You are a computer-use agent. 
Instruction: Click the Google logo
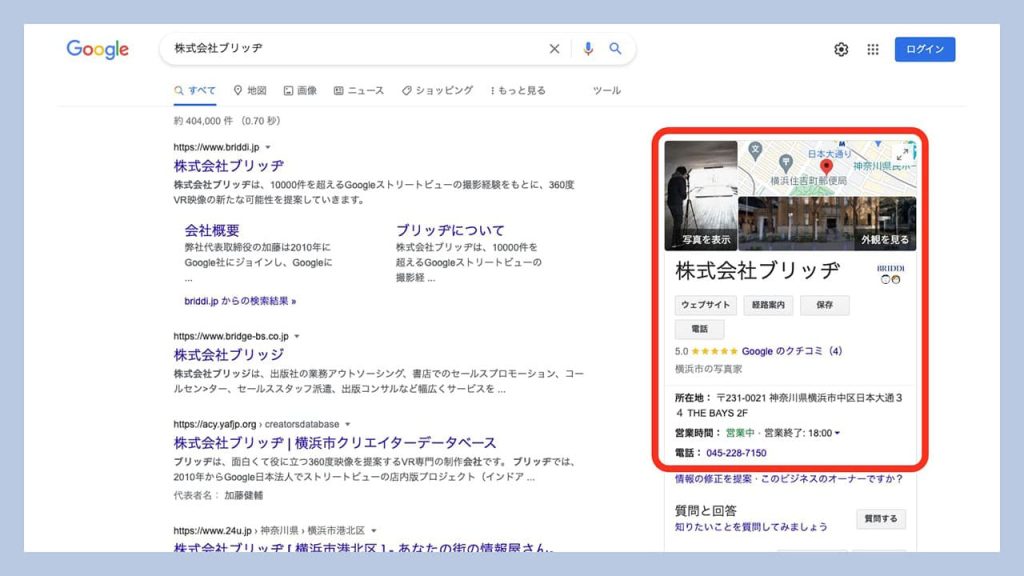(x=97, y=50)
